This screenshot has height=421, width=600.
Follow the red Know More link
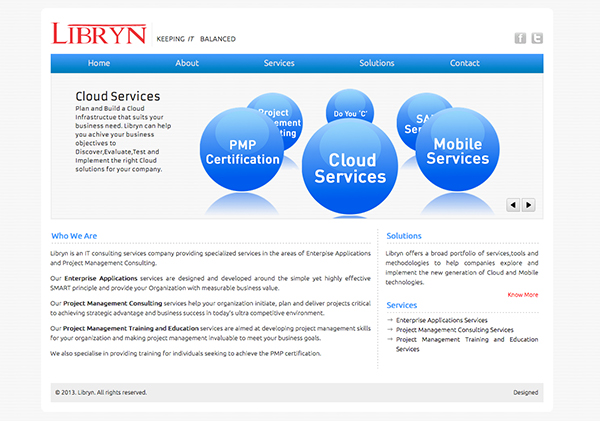click(523, 295)
